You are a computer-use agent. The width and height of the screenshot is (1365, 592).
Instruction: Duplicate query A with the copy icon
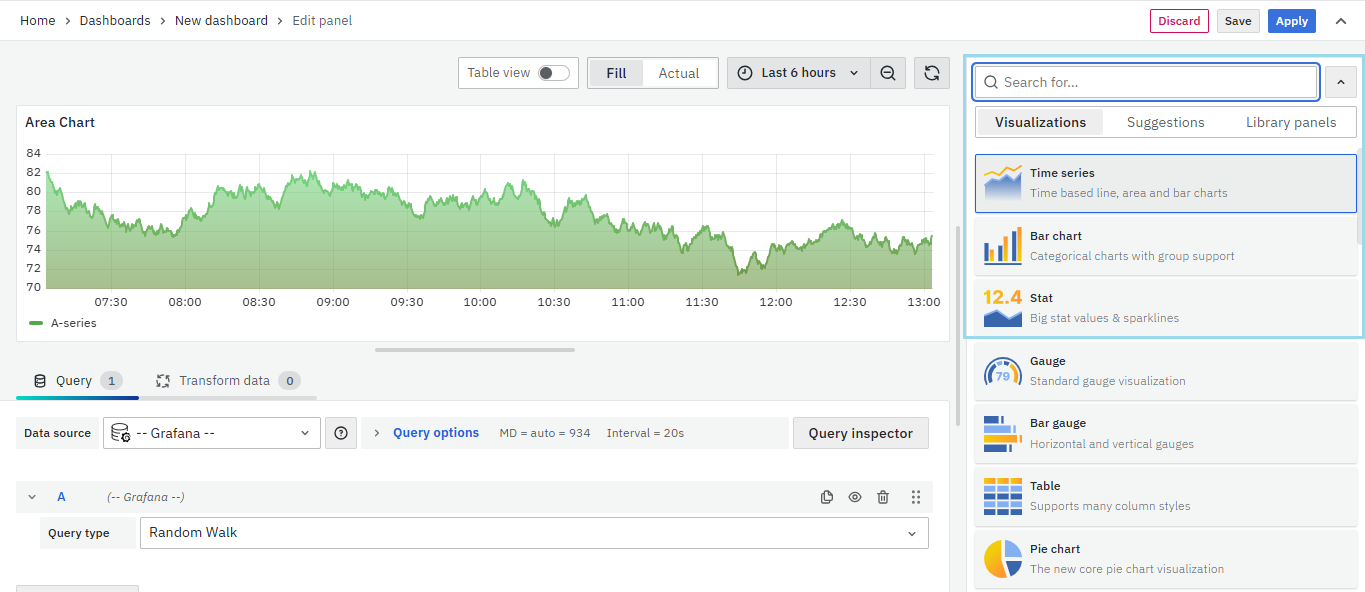[827, 497]
